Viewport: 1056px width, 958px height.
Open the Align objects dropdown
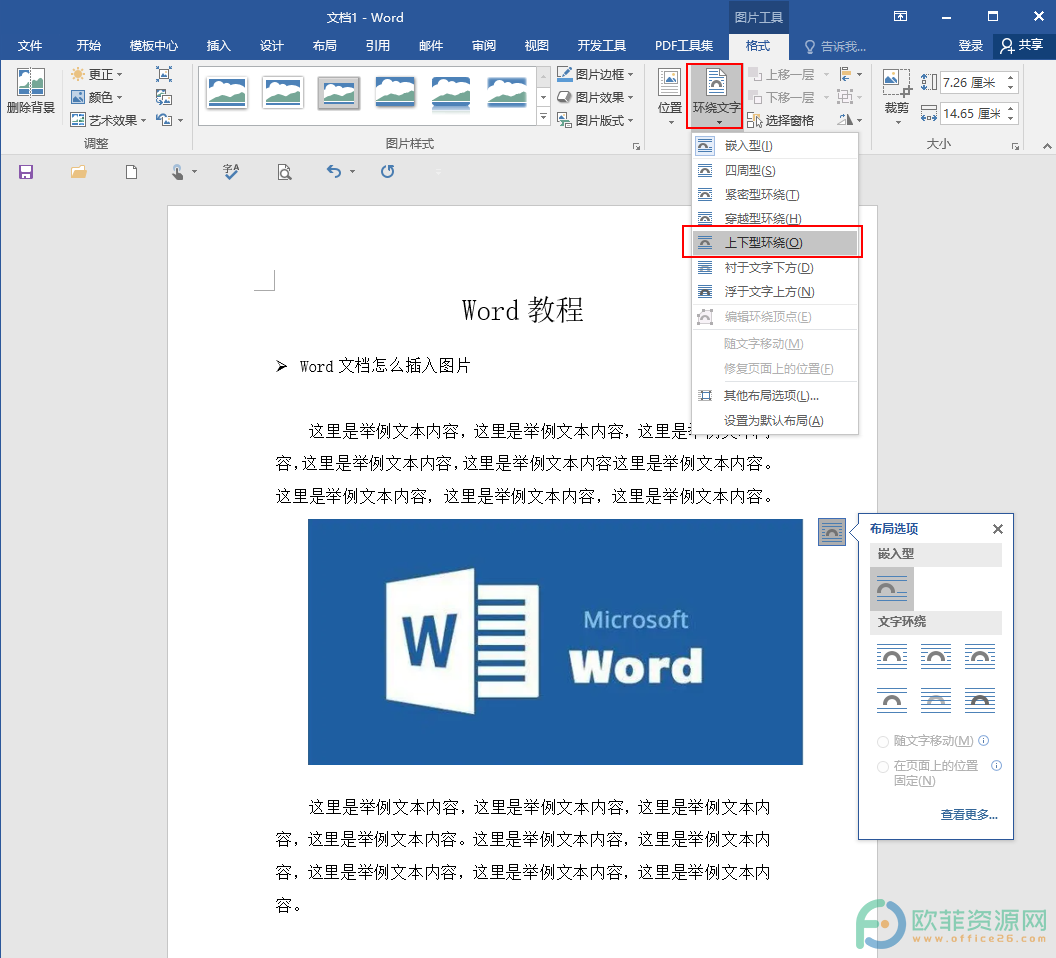pos(850,74)
